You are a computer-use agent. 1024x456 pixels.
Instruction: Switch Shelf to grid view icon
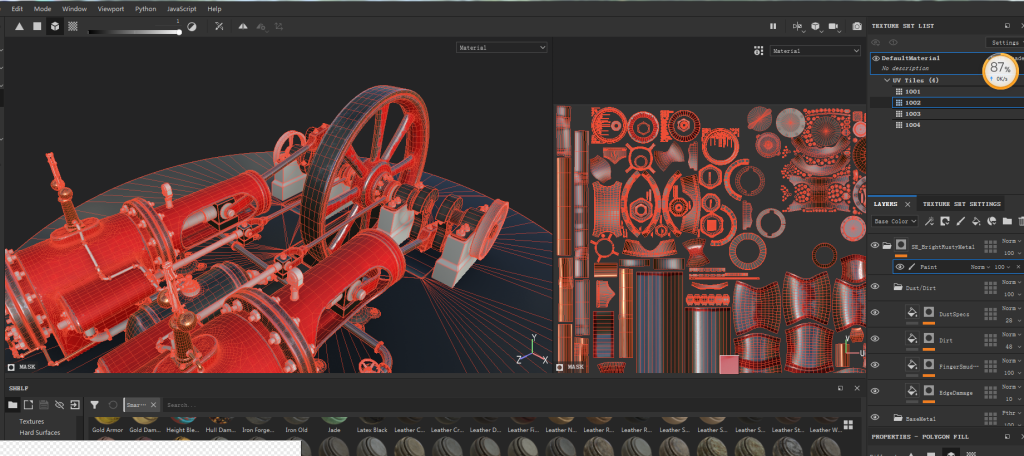pyautogui.click(x=848, y=425)
